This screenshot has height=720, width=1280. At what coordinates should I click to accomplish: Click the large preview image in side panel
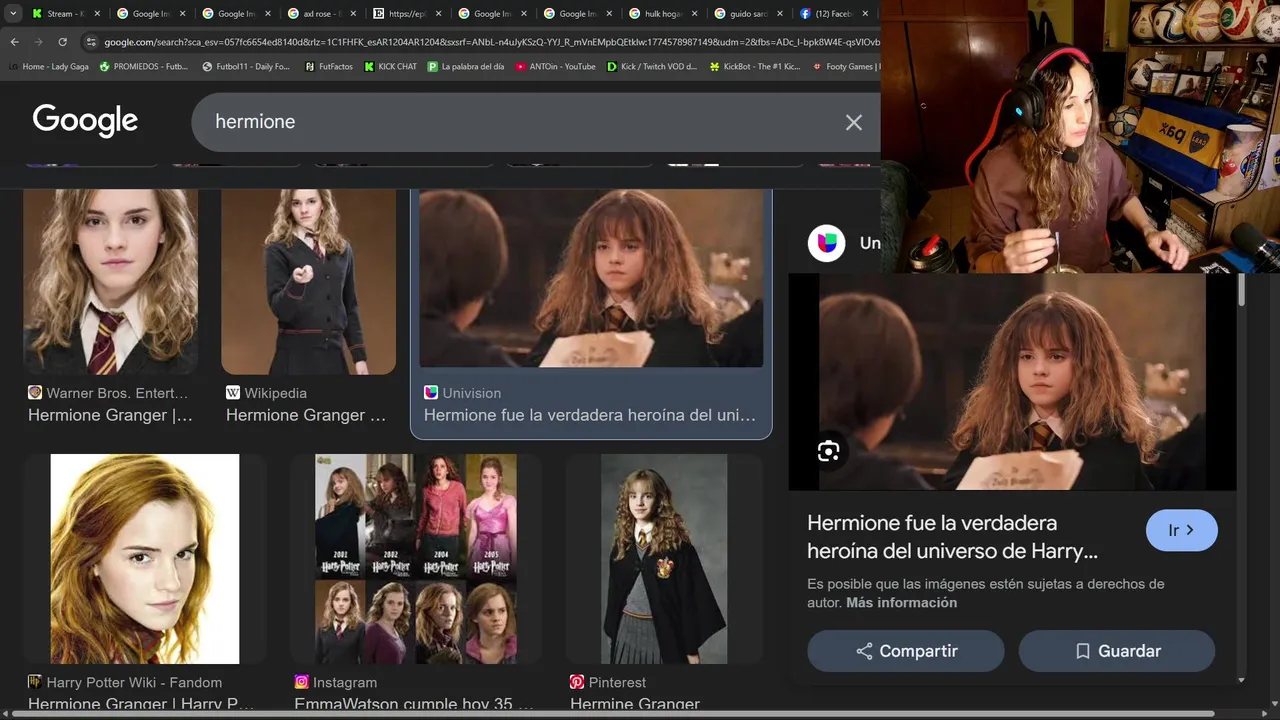[x=1012, y=382]
